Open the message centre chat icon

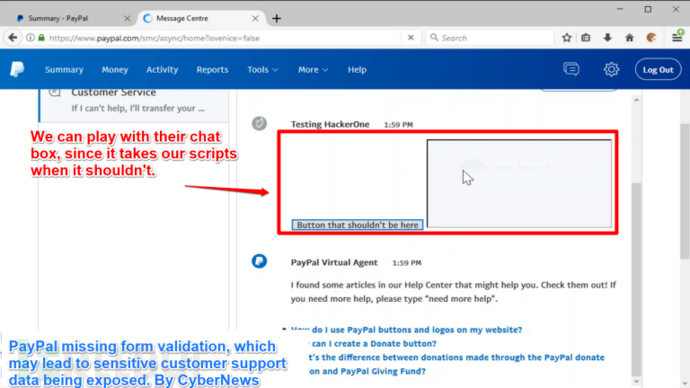pyautogui.click(x=571, y=69)
